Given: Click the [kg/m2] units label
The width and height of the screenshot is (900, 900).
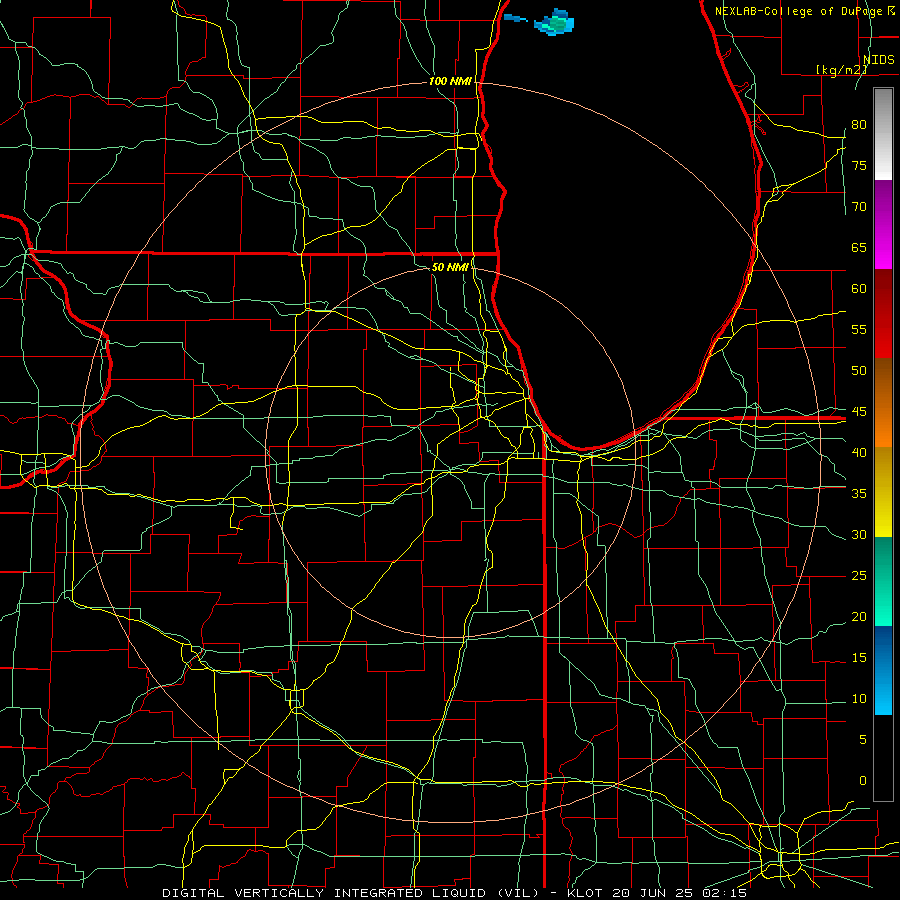Looking at the screenshot, I should tap(841, 69).
